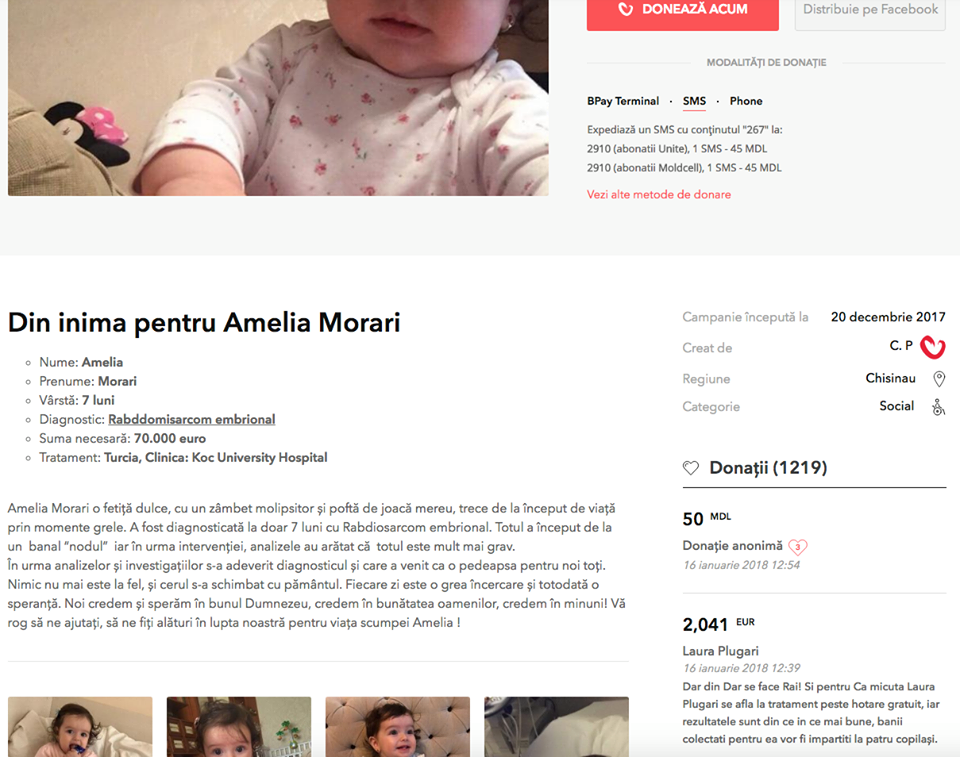Viewport: 960px width, 757px height.
Task: Open the second gallery thumbnail
Action: [x=239, y=726]
